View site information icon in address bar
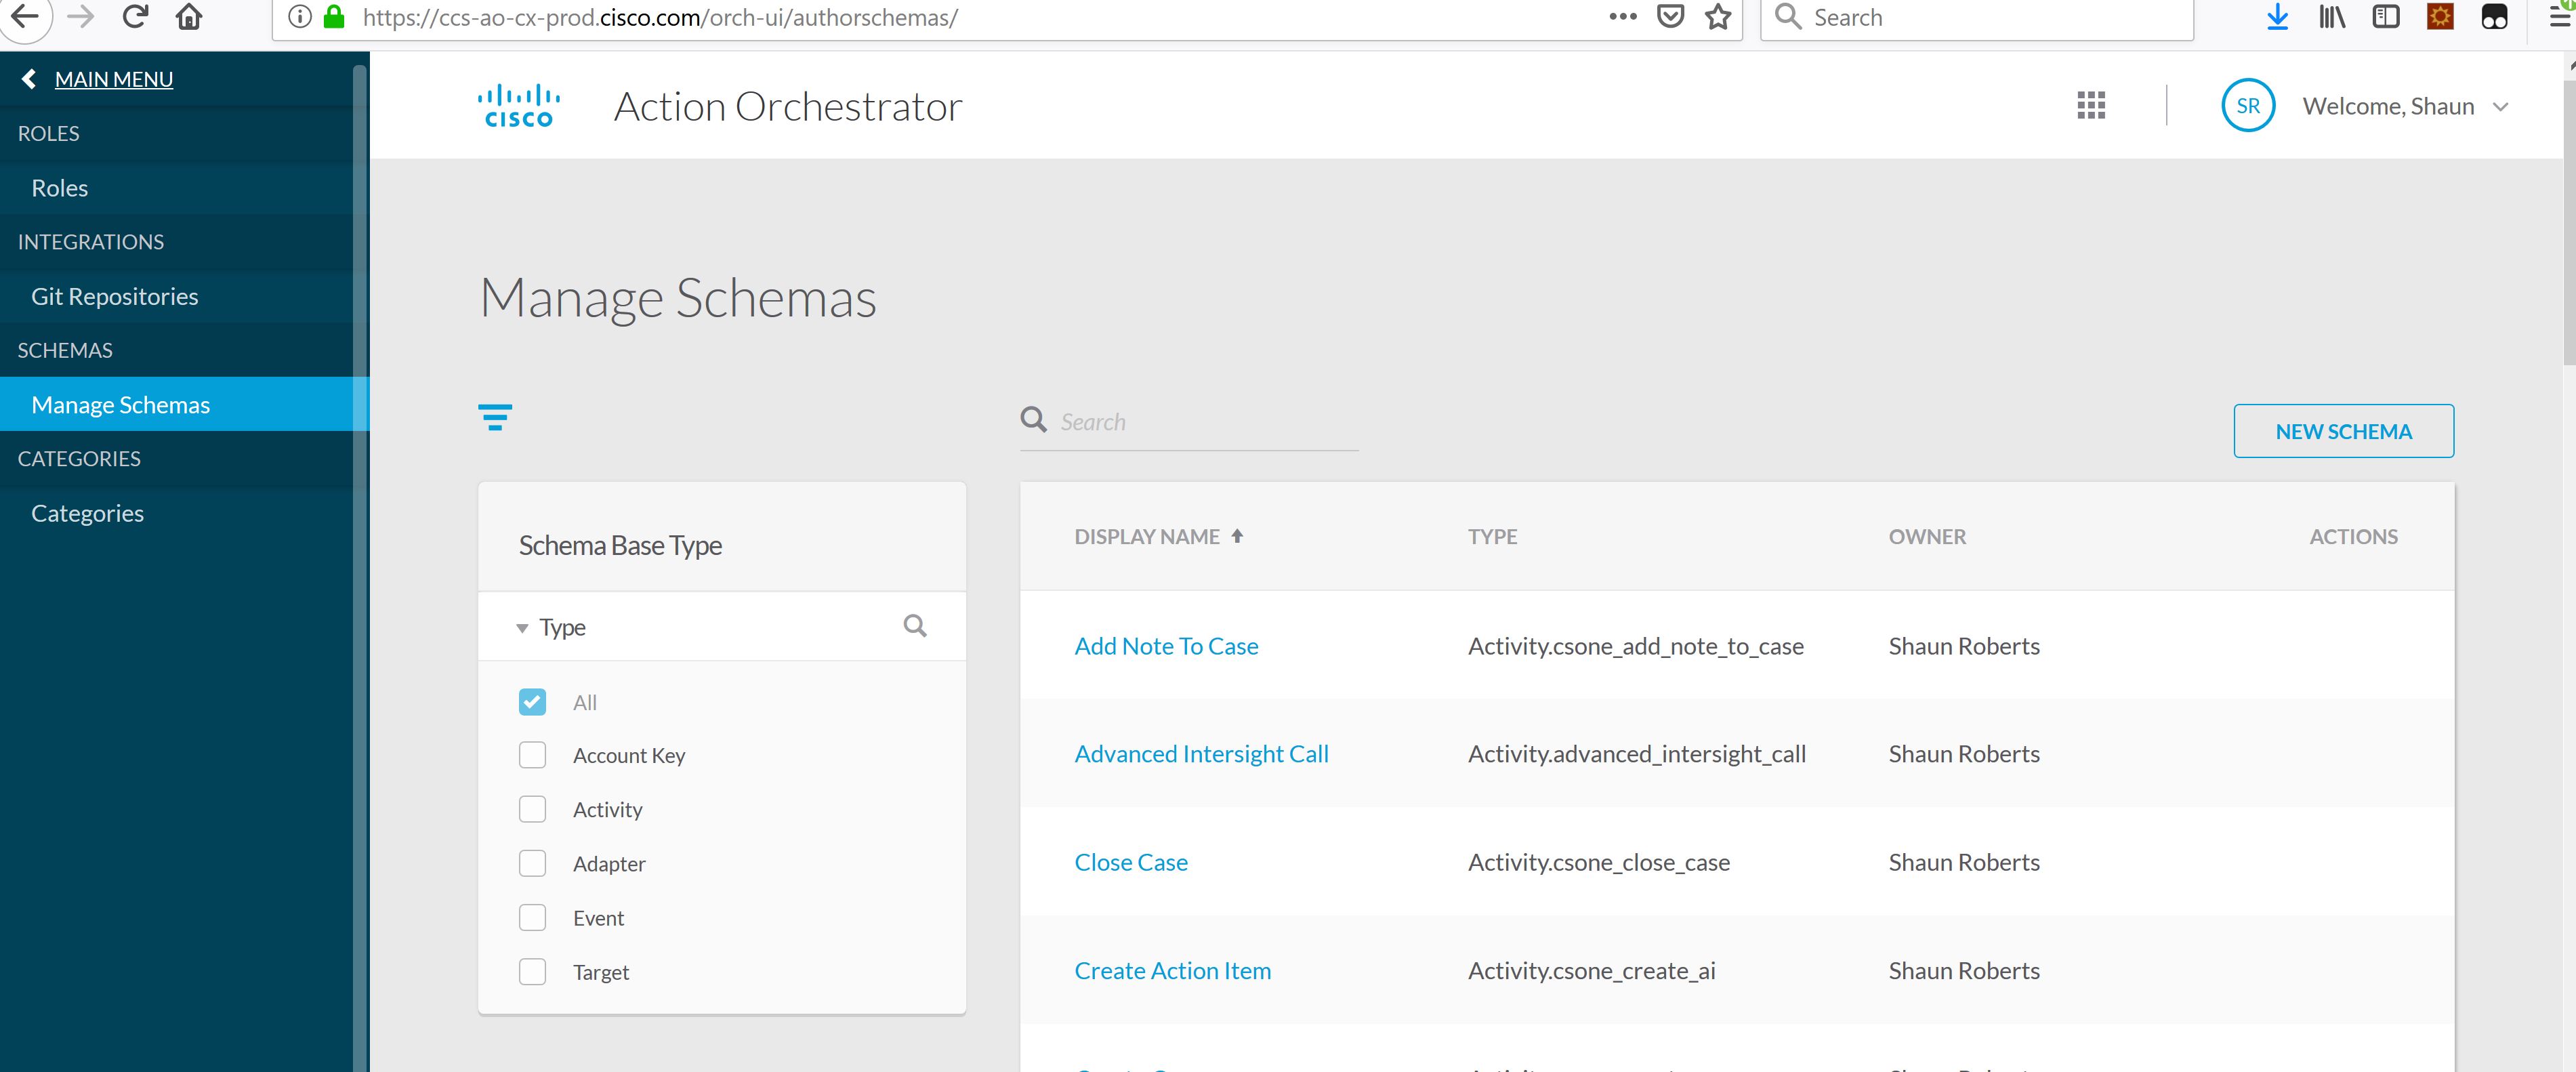Image resolution: width=2576 pixels, height=1072 pixels. click(299, 16)
